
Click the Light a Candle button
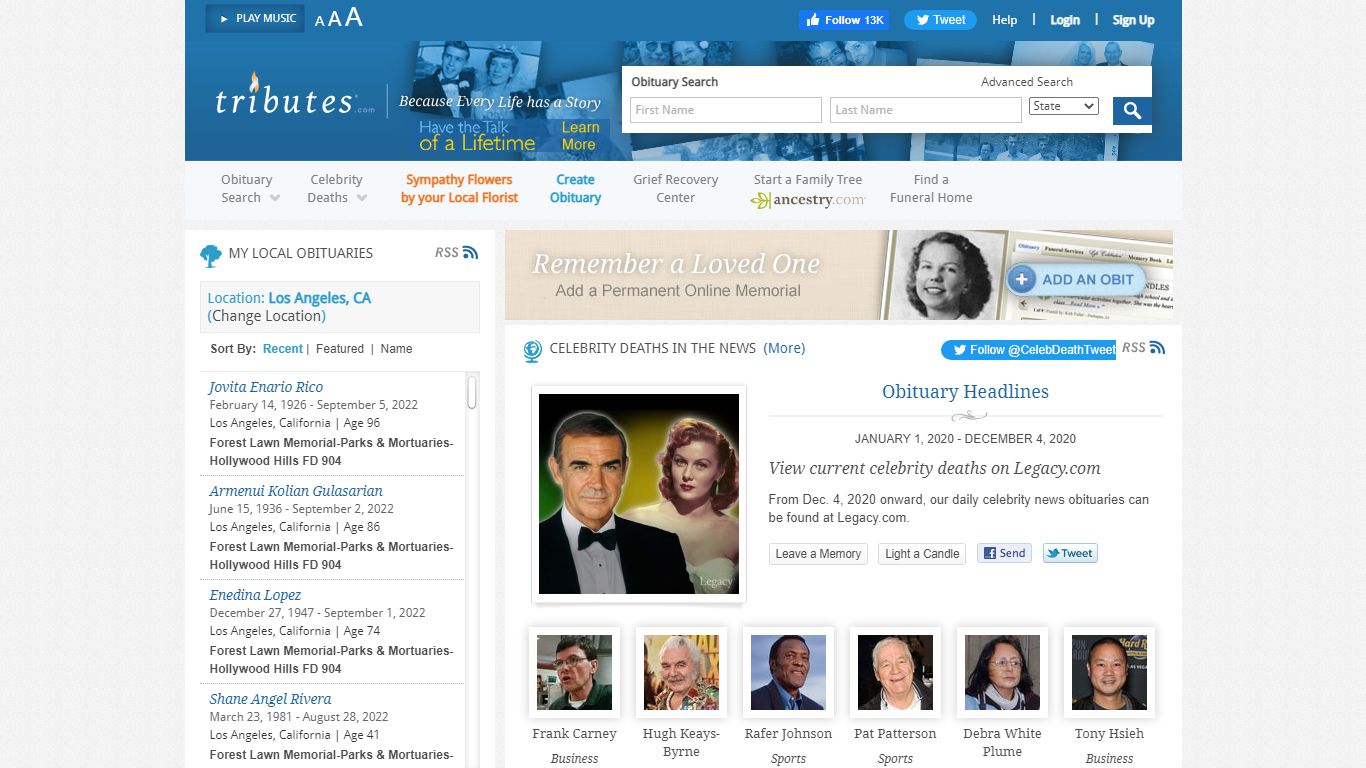pyautogui.click(x=922, y=554)
